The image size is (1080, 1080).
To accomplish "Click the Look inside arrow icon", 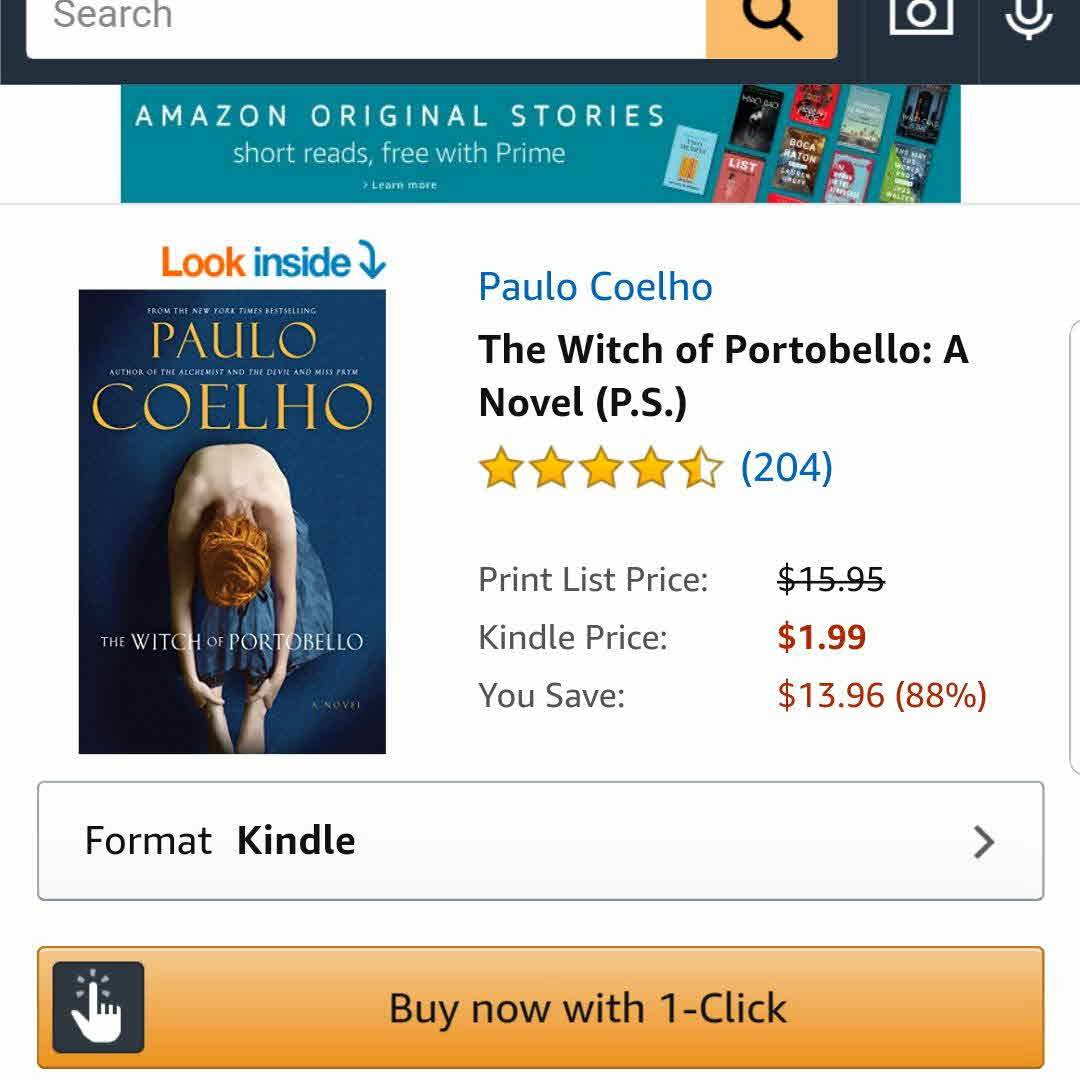I will (x=371, y=260).
